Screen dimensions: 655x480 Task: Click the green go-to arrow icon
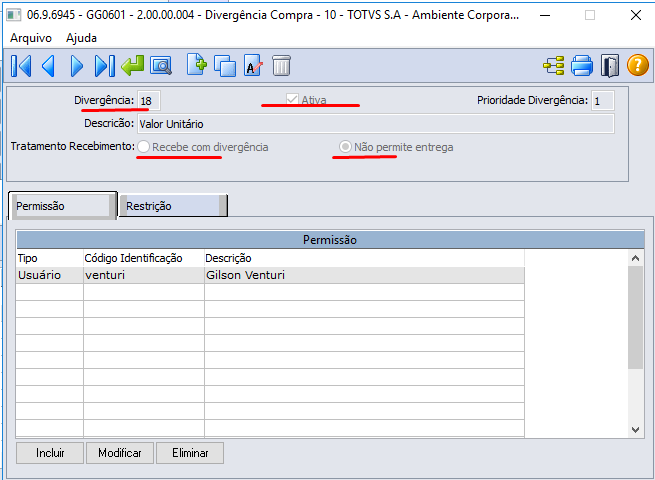(x=132, y=66)
